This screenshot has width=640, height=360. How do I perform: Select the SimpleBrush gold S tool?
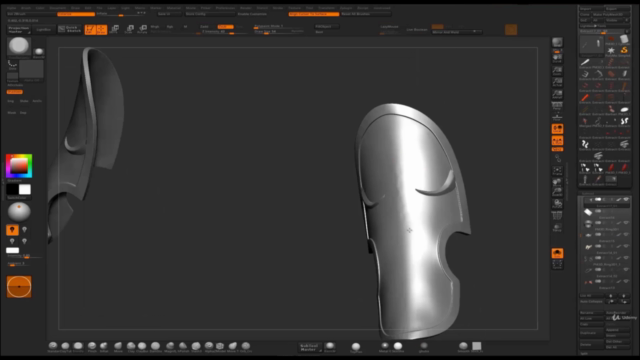(624, 50)
